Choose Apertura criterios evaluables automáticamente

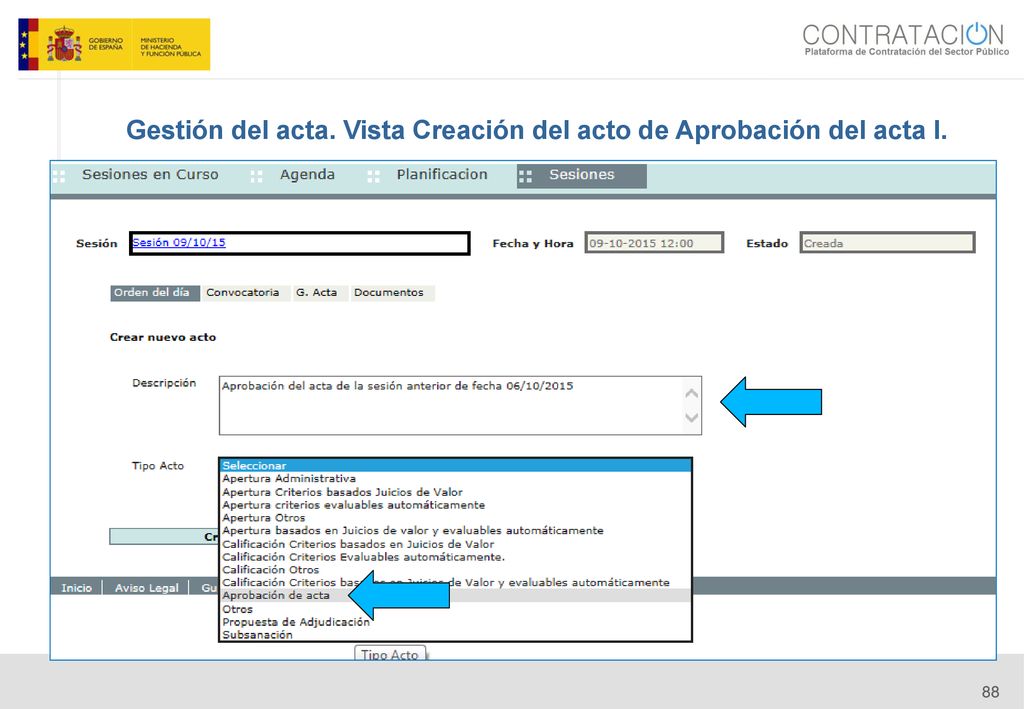tap(455, 505)
